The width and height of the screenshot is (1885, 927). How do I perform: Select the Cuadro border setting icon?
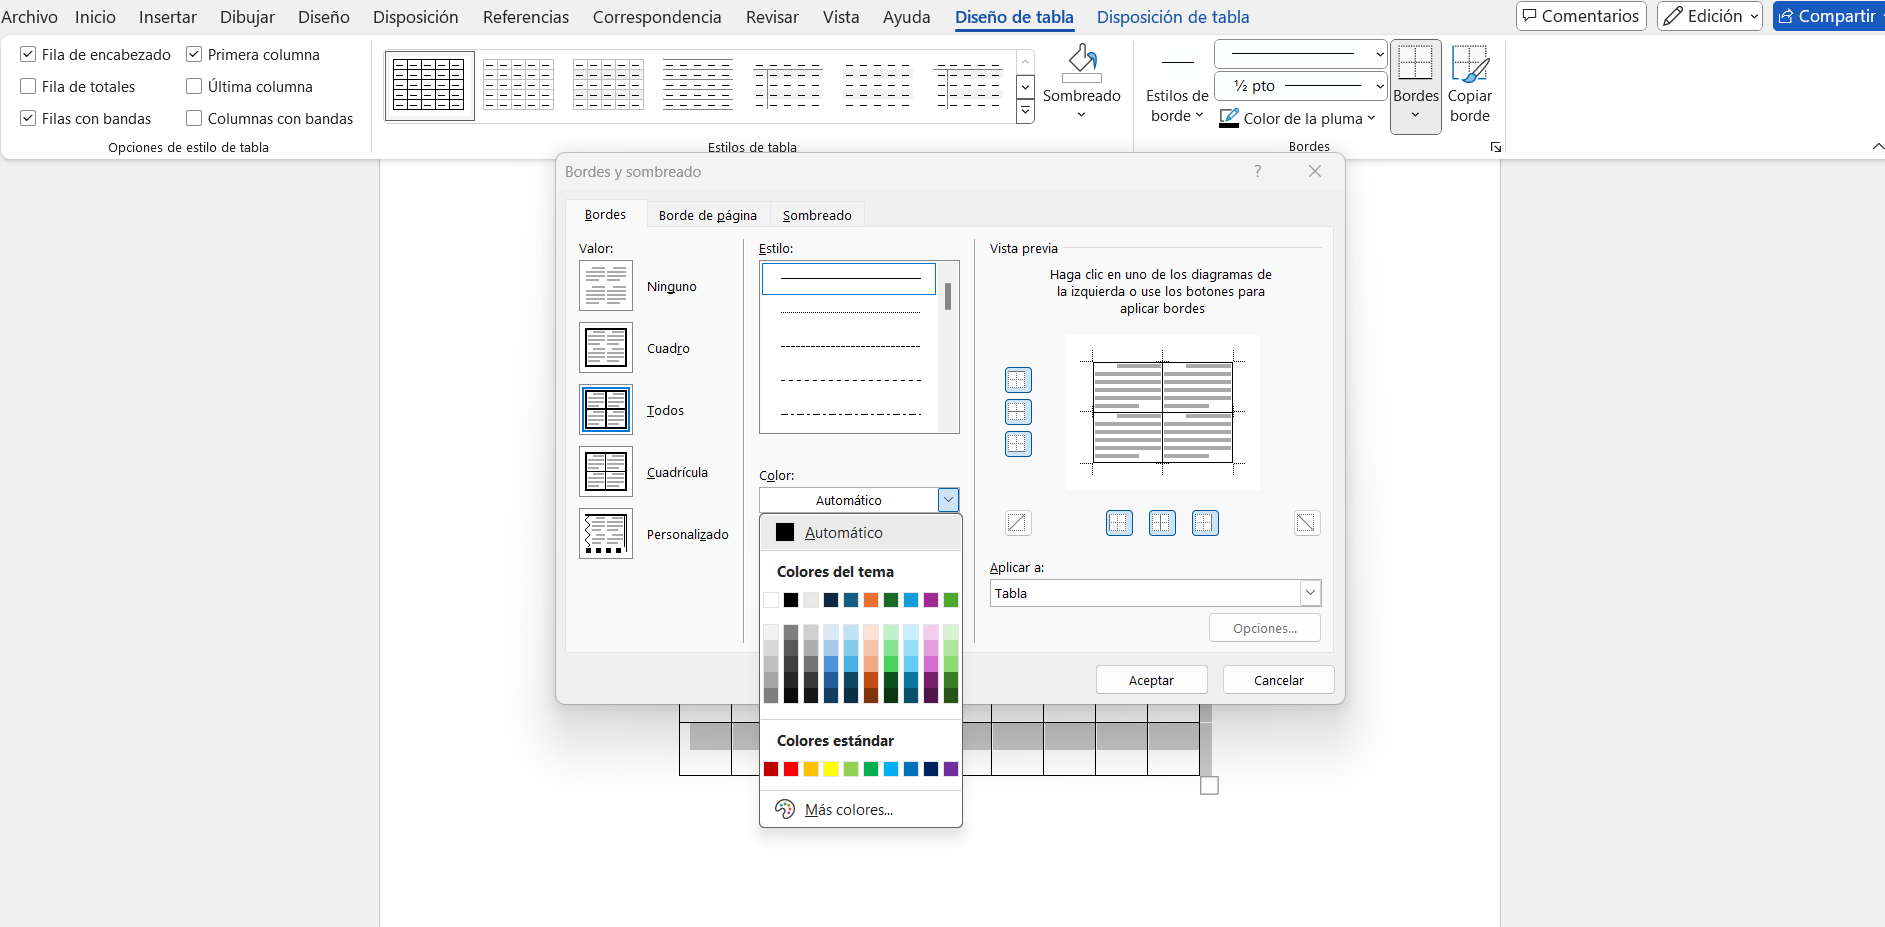(x=605, y=348)
